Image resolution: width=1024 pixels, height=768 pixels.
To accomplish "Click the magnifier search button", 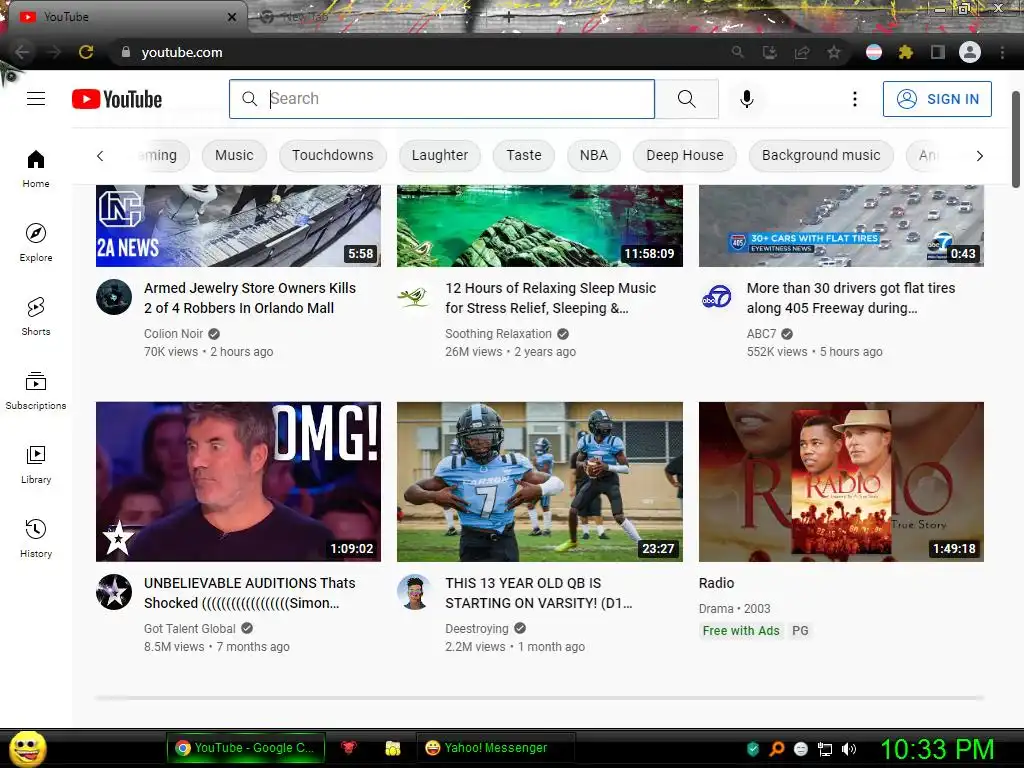I will [x=686, y=99].
